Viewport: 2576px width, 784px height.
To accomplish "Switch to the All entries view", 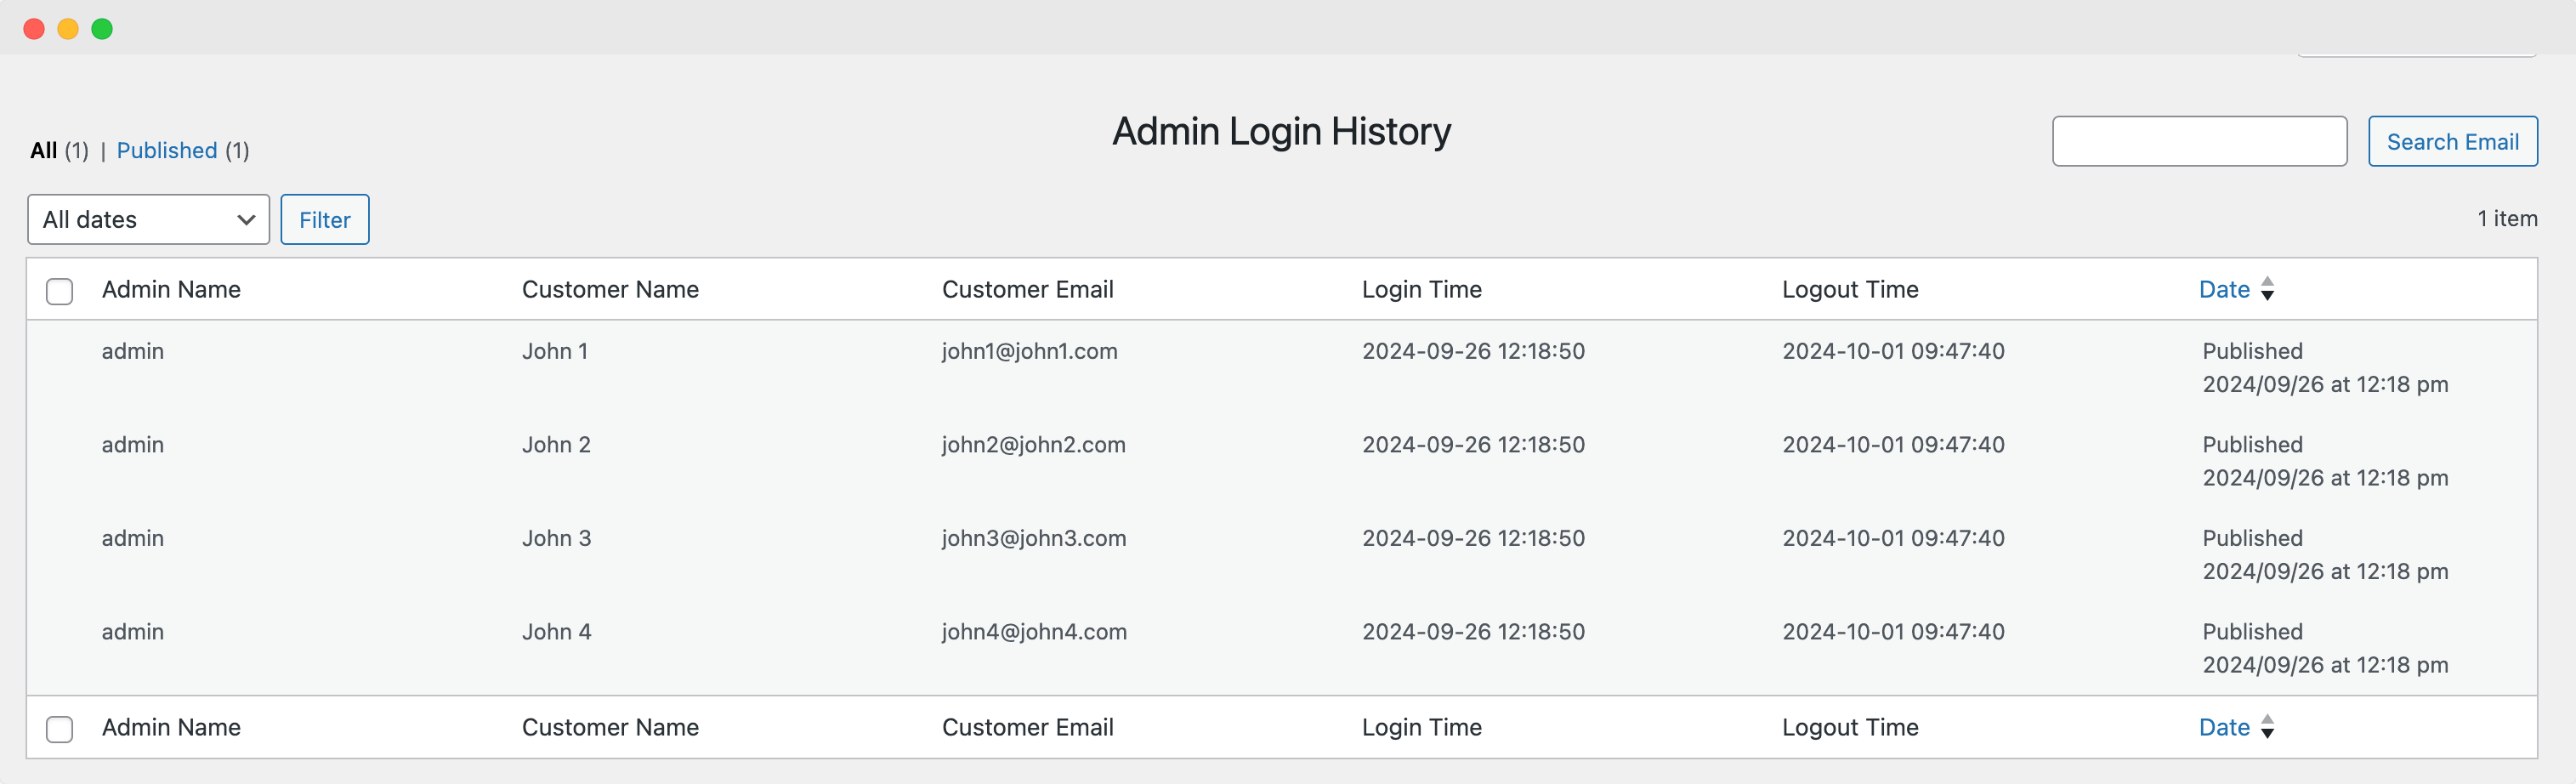I will point(43,150).
